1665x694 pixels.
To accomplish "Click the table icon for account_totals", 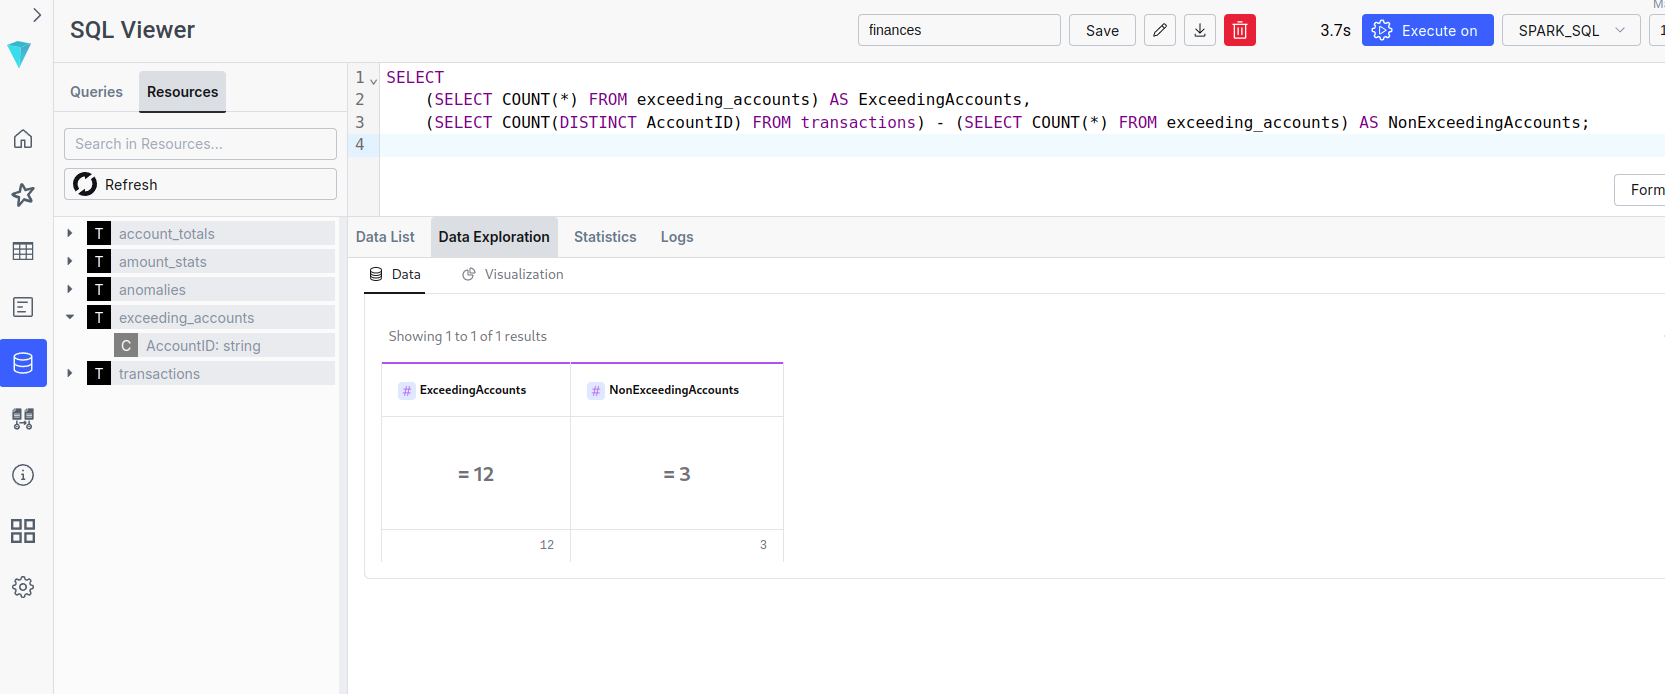I will (x=99, y=234).
